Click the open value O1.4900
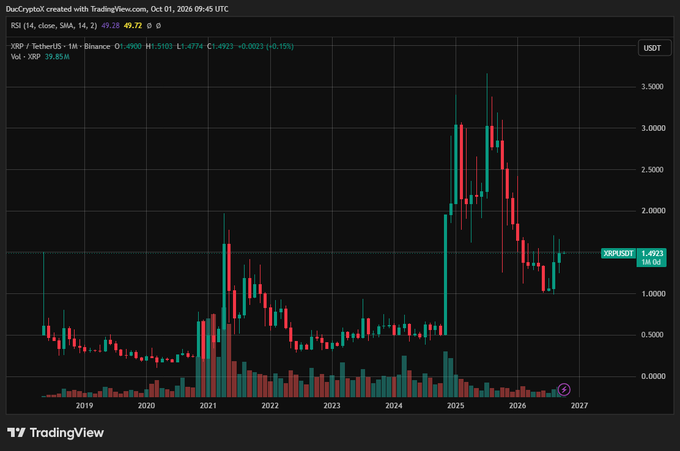680x451 pixels. point(128,46)
